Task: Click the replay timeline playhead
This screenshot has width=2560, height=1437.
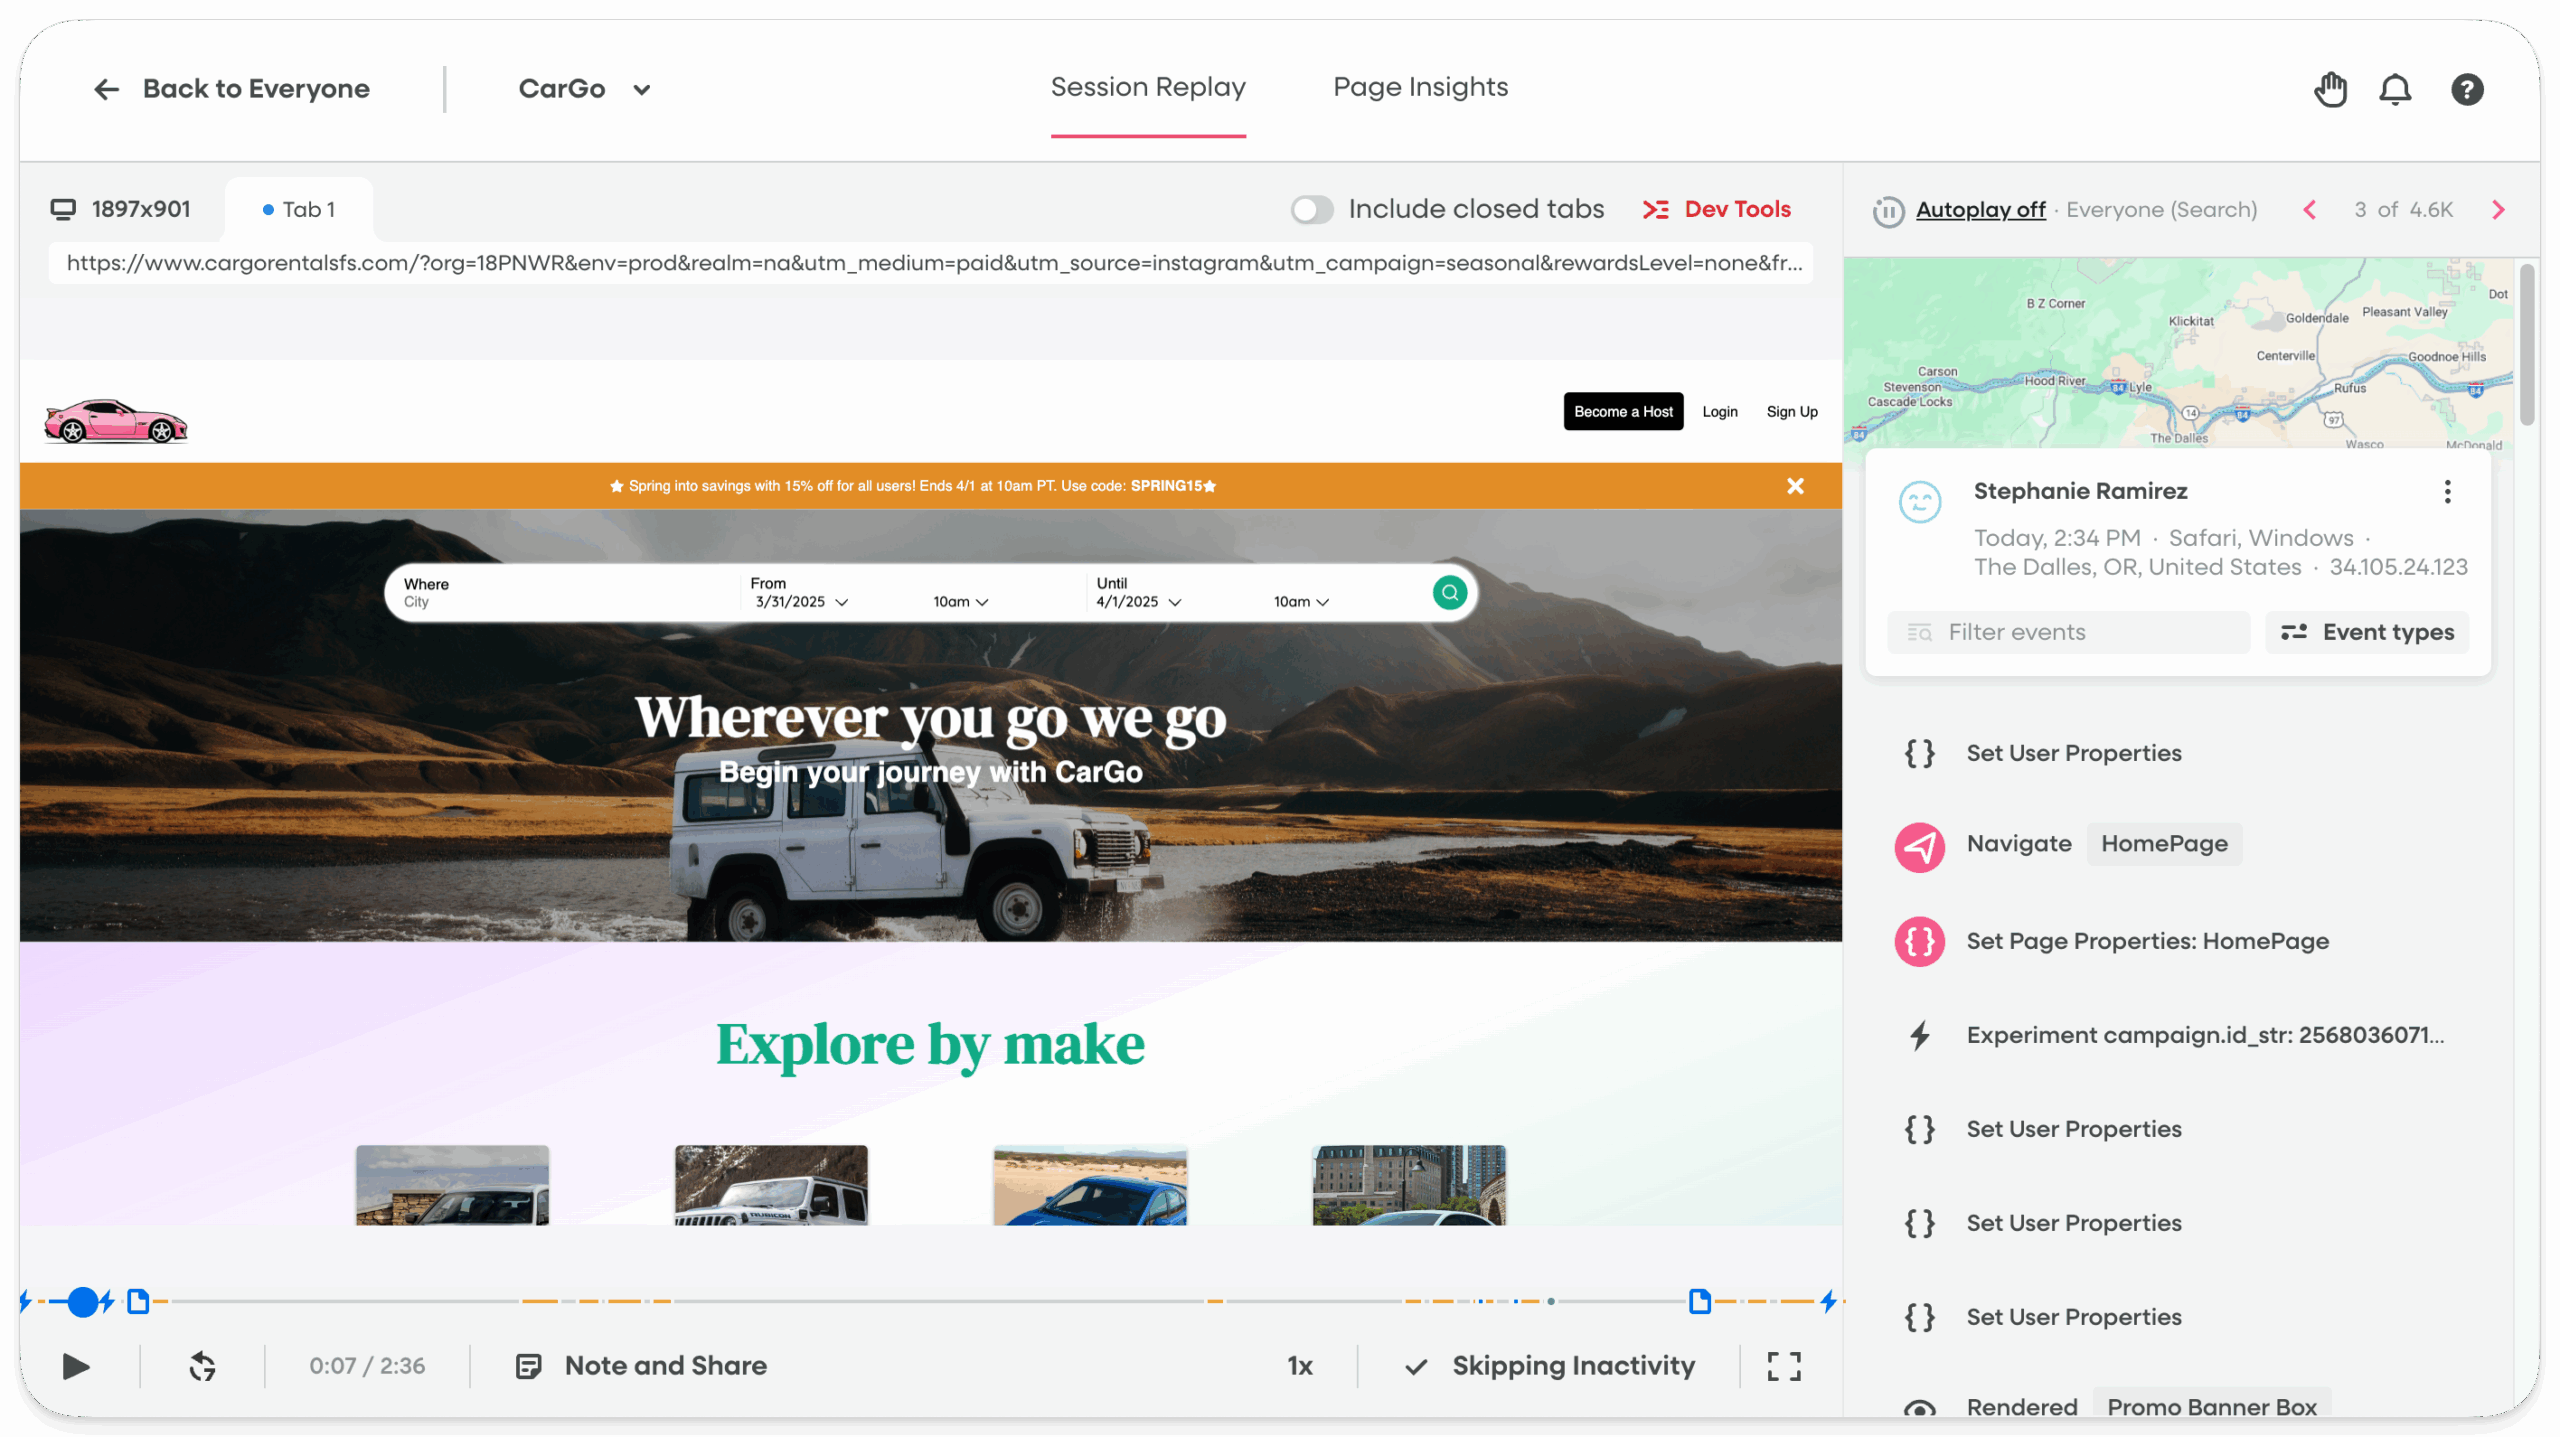Action: click(83, 1301)
